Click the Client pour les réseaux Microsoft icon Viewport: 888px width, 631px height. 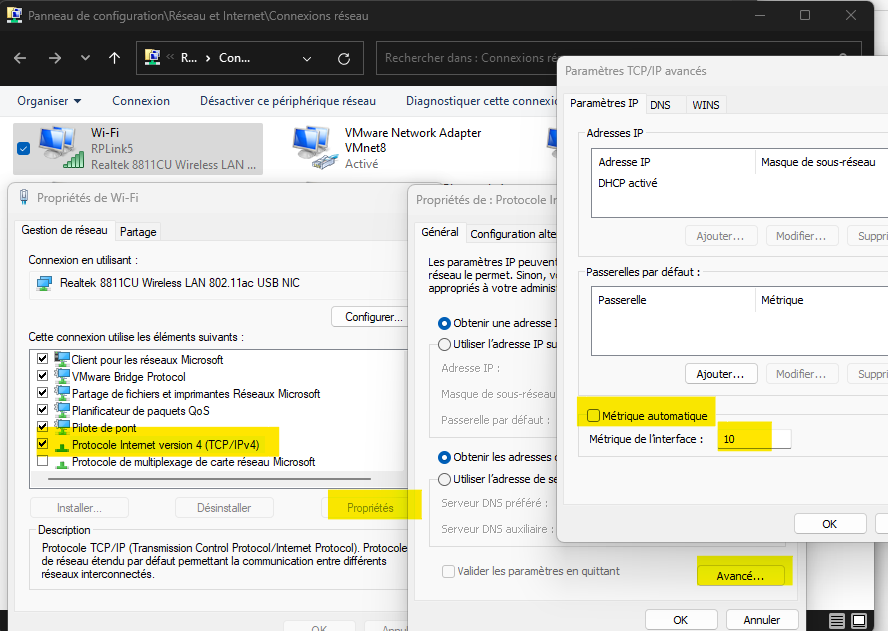[x=62, y=359]
